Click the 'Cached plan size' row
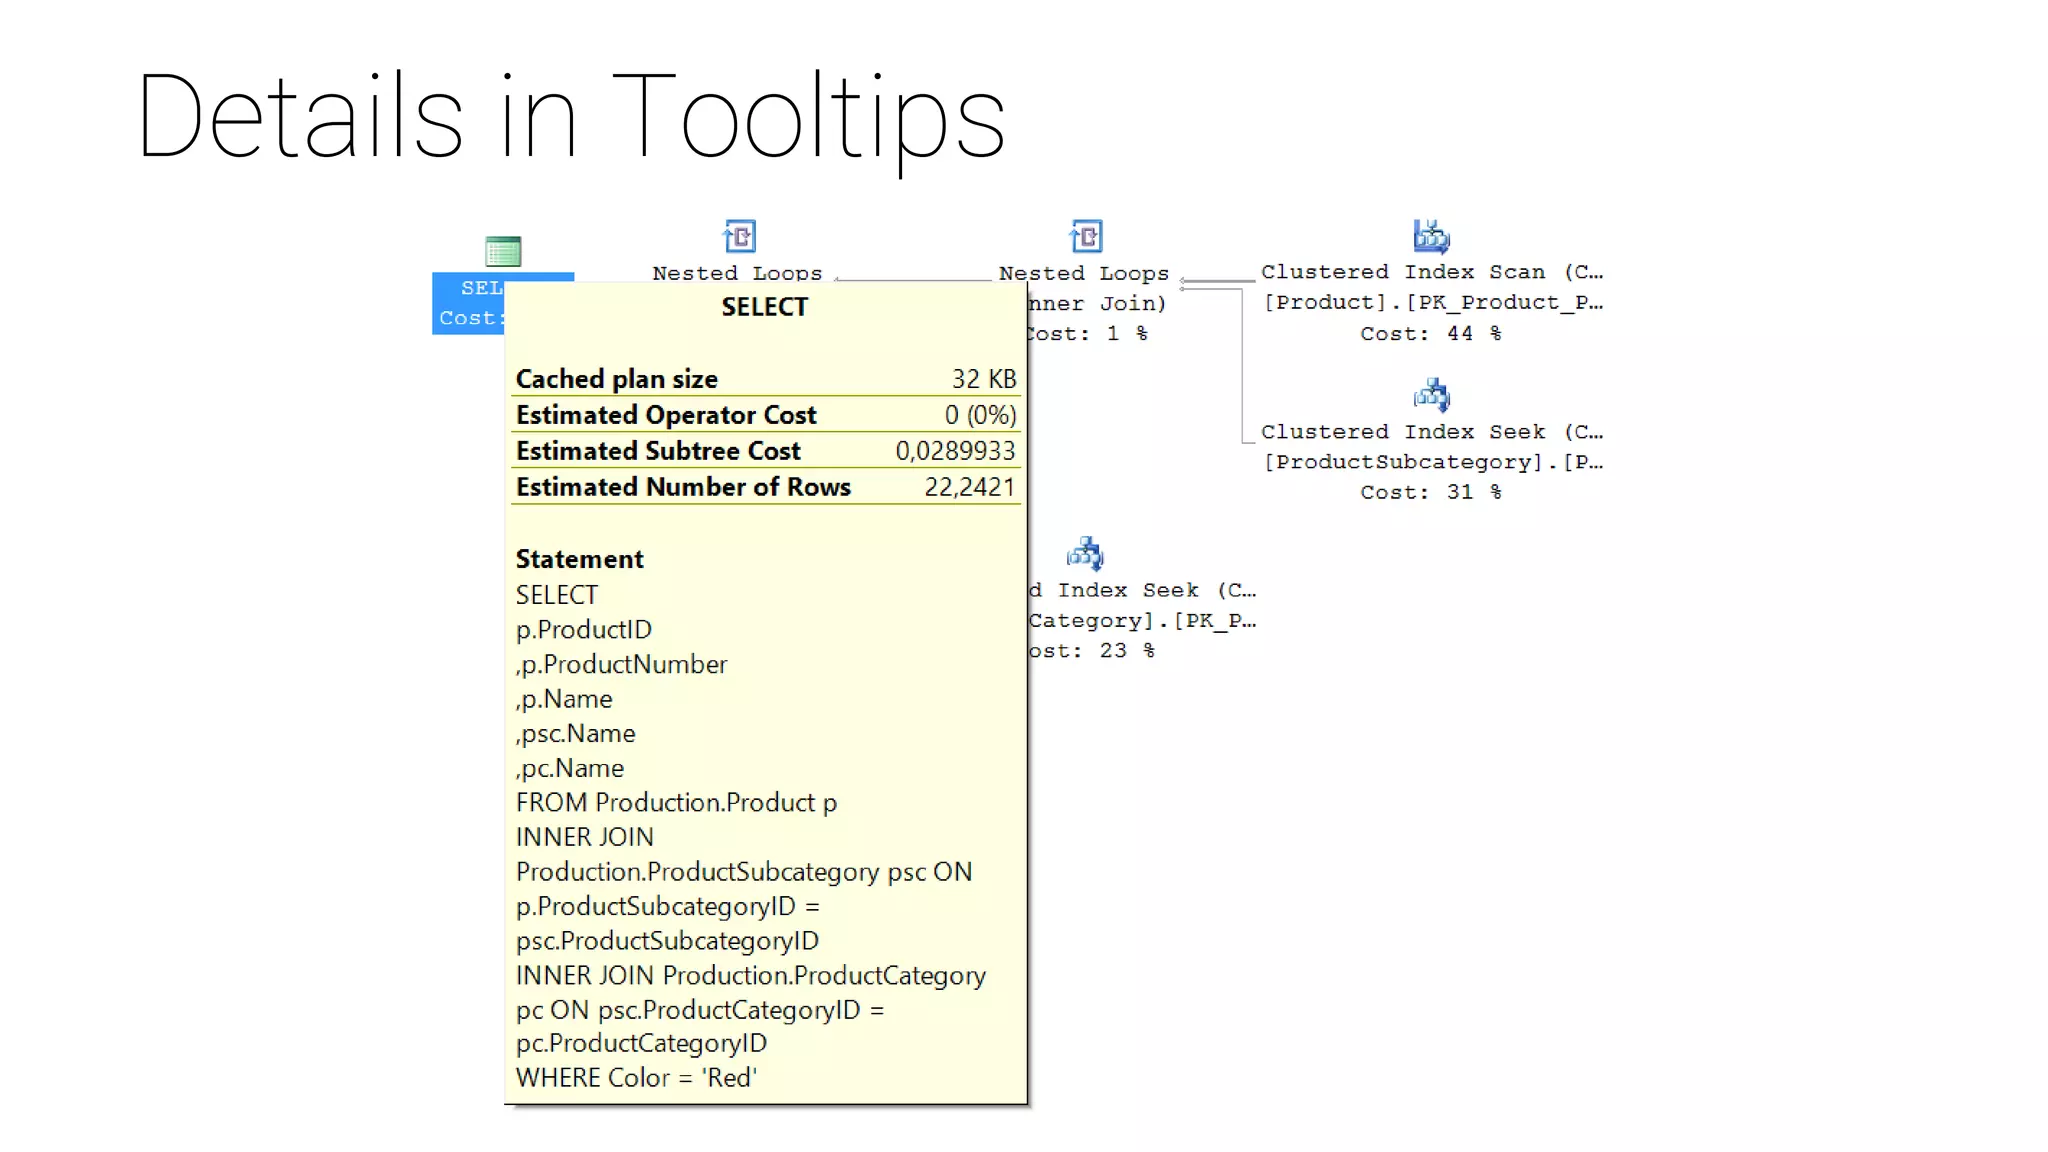 pyautogui.click(x=766, y=379)
